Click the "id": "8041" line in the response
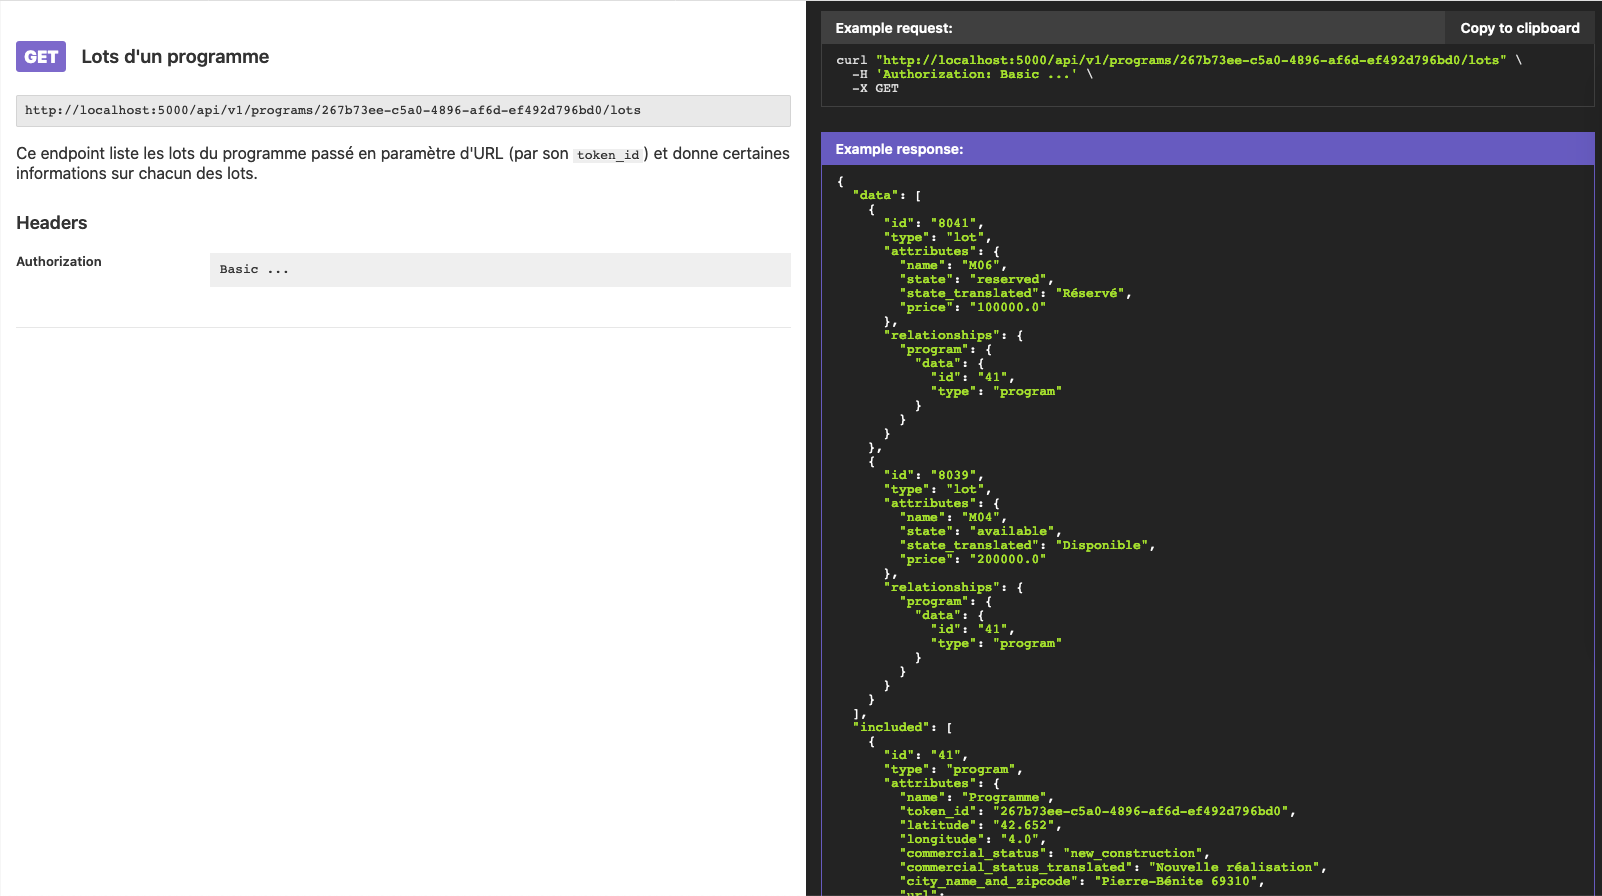 point(933,223)
